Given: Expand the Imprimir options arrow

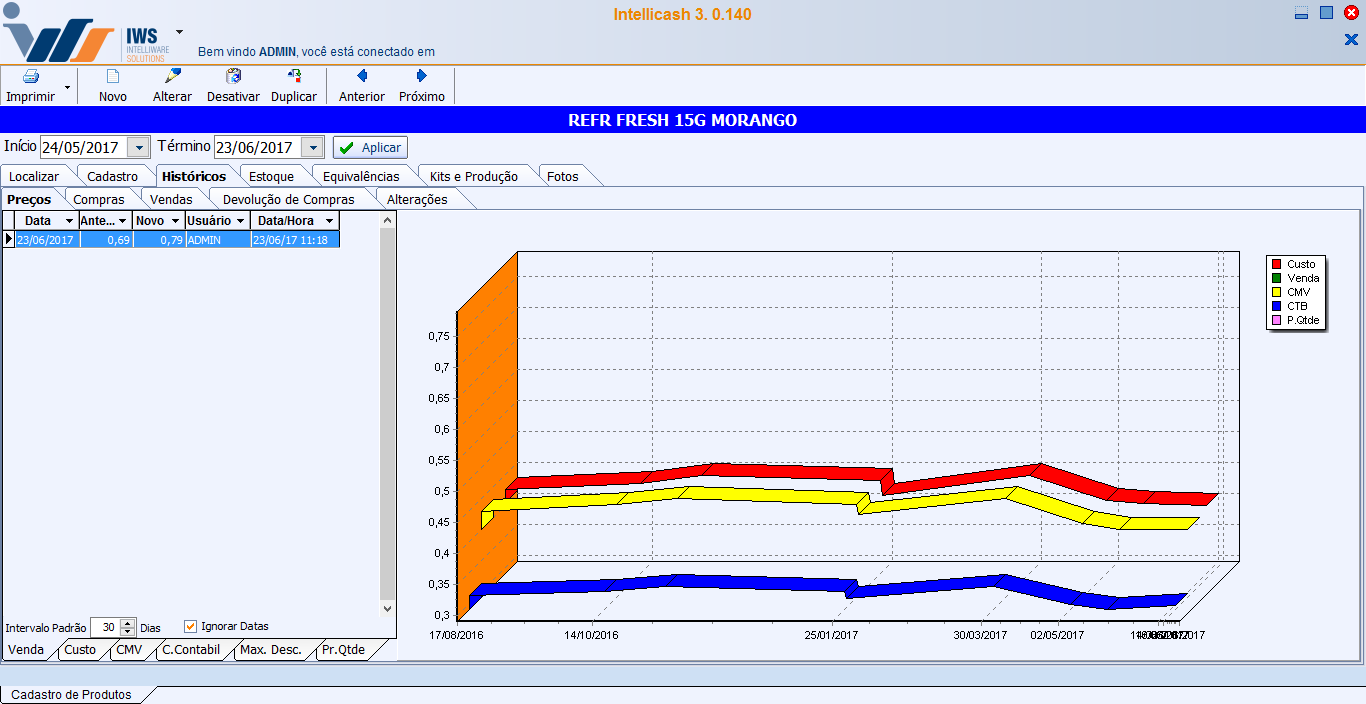Looking at the screenshot, I should (67, 88).
